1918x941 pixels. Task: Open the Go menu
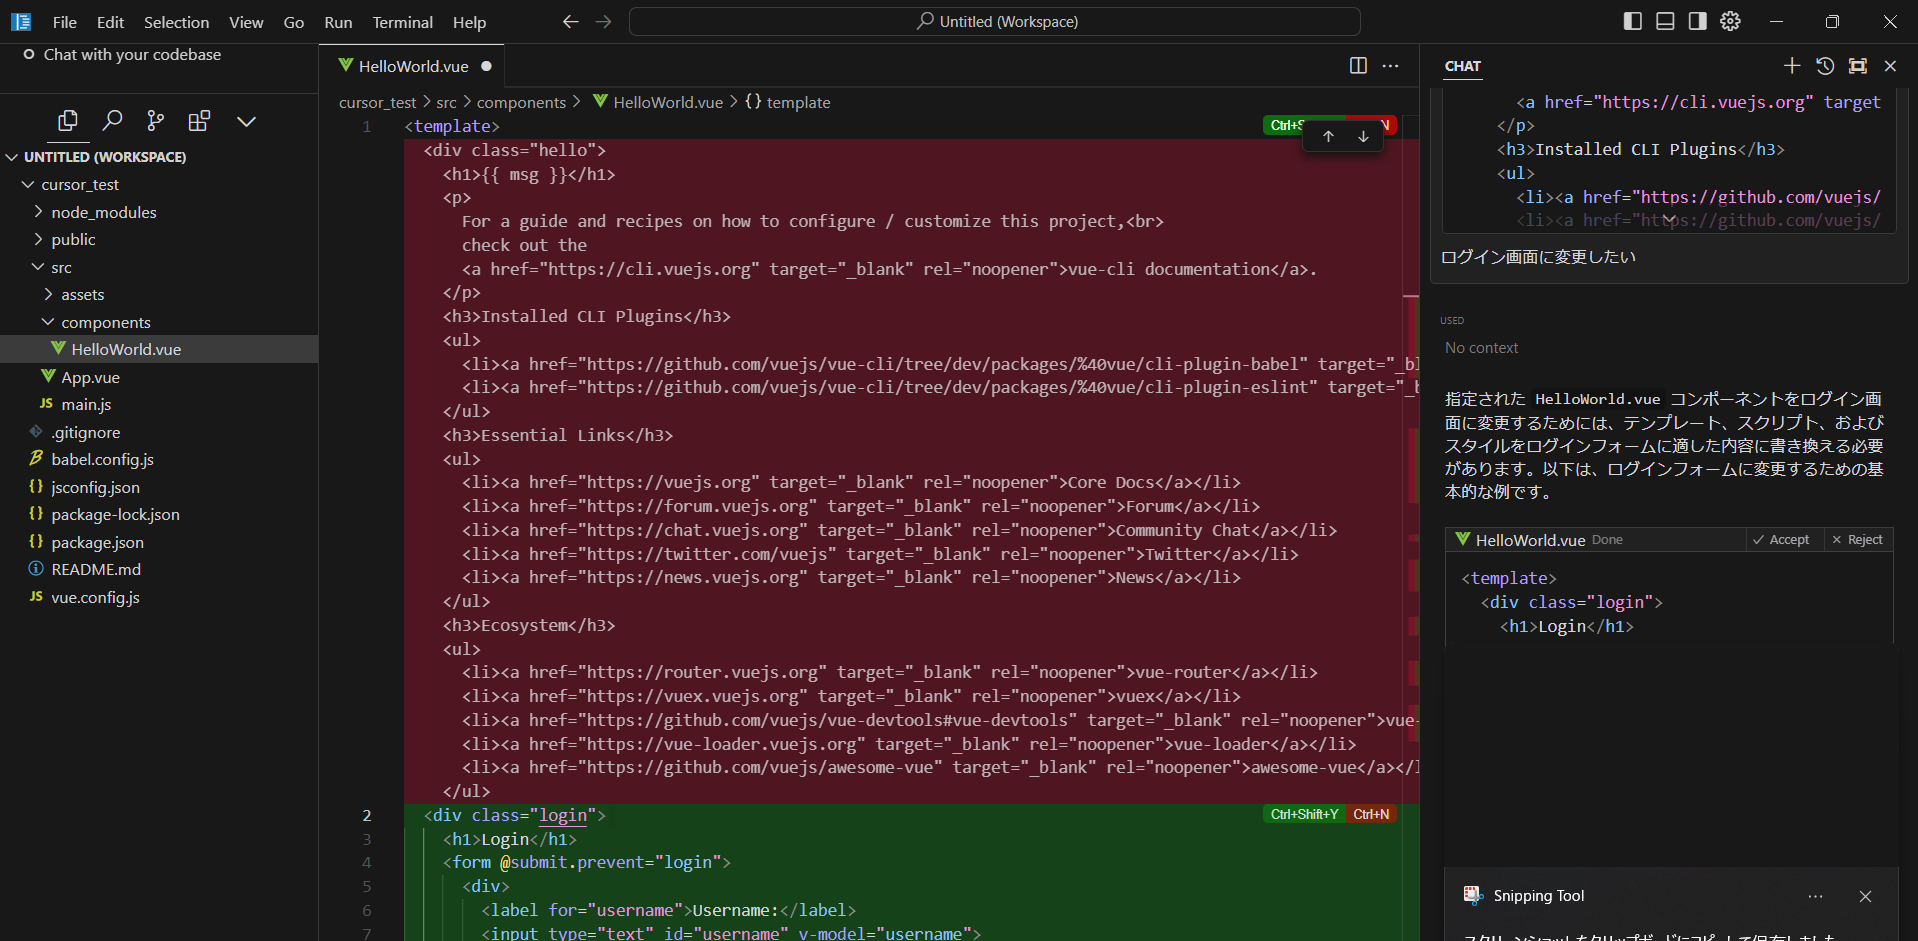pyautogui.click(x=294, y=22)
